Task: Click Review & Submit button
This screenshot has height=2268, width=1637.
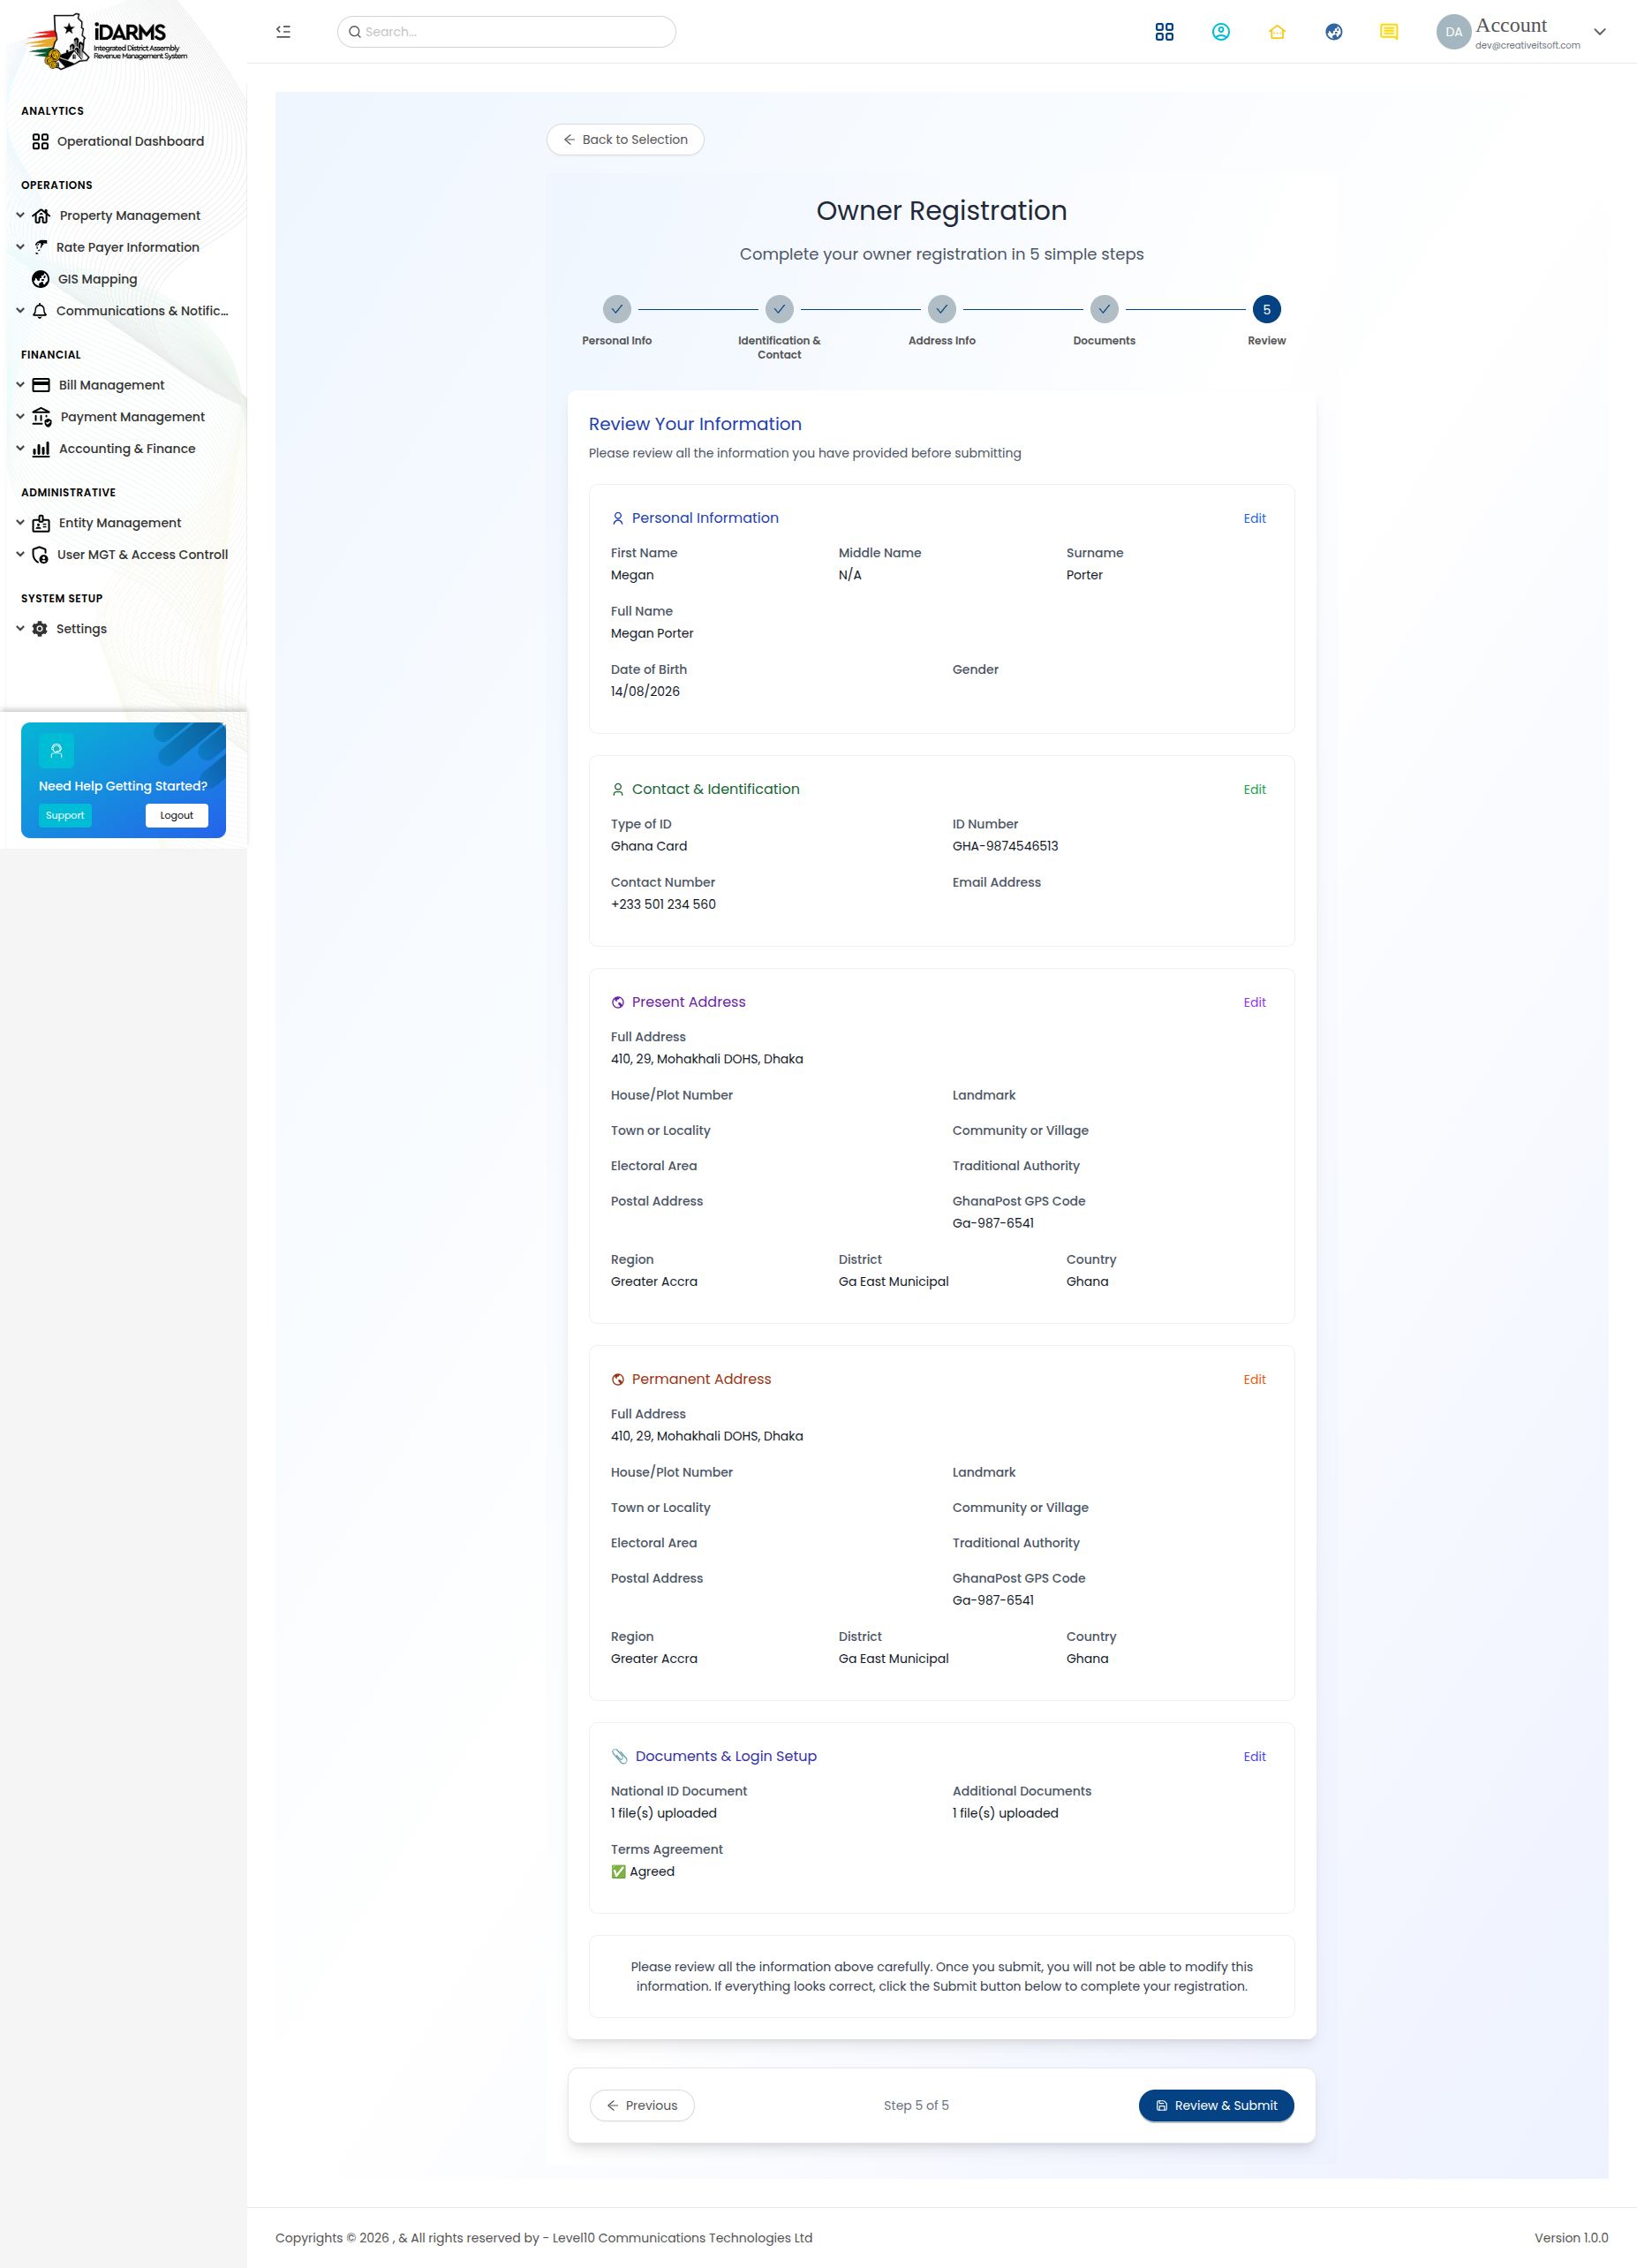Action: pyautogui.click(x=1216, y=2105)
